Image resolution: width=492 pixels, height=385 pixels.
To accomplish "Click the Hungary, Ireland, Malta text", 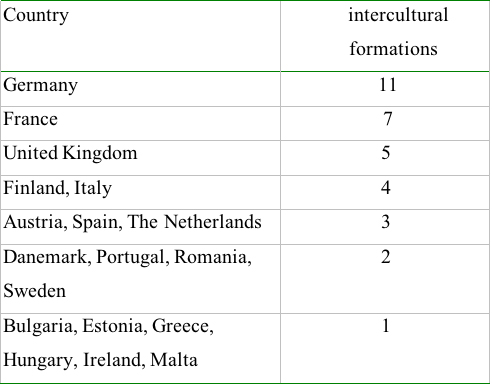I will 100,361.
